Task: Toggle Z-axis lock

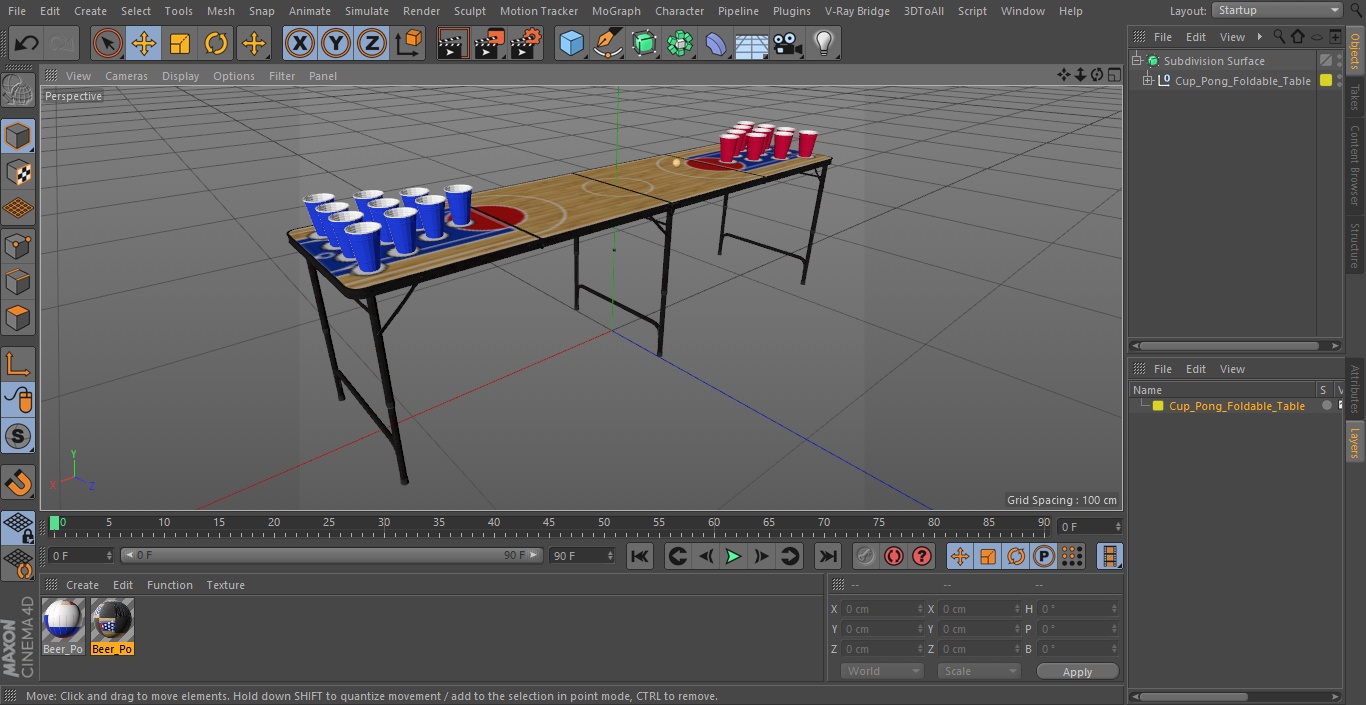Action: [x=372, y=44]
